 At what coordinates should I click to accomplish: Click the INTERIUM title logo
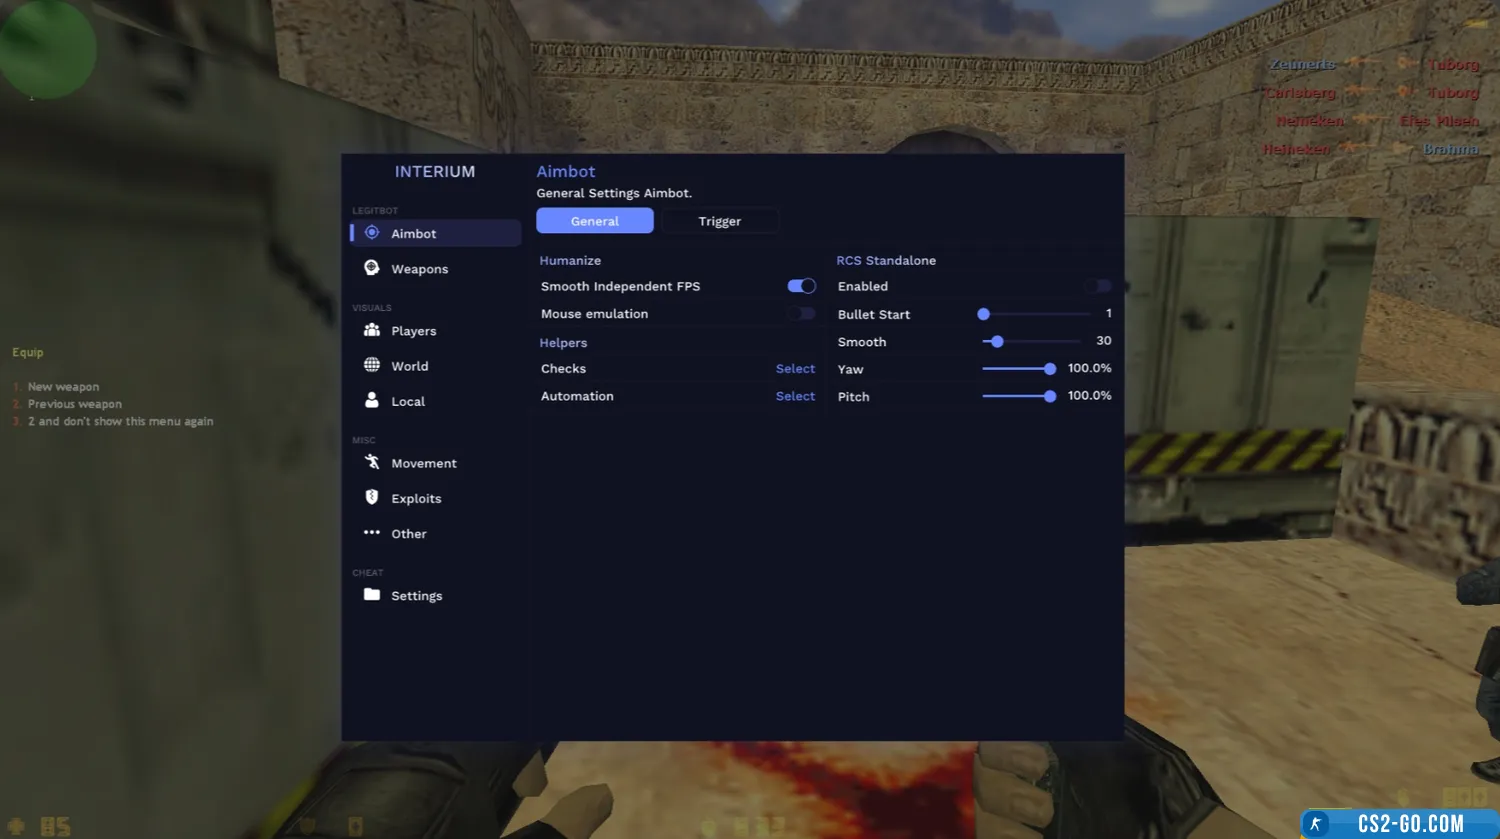point(435,172)
